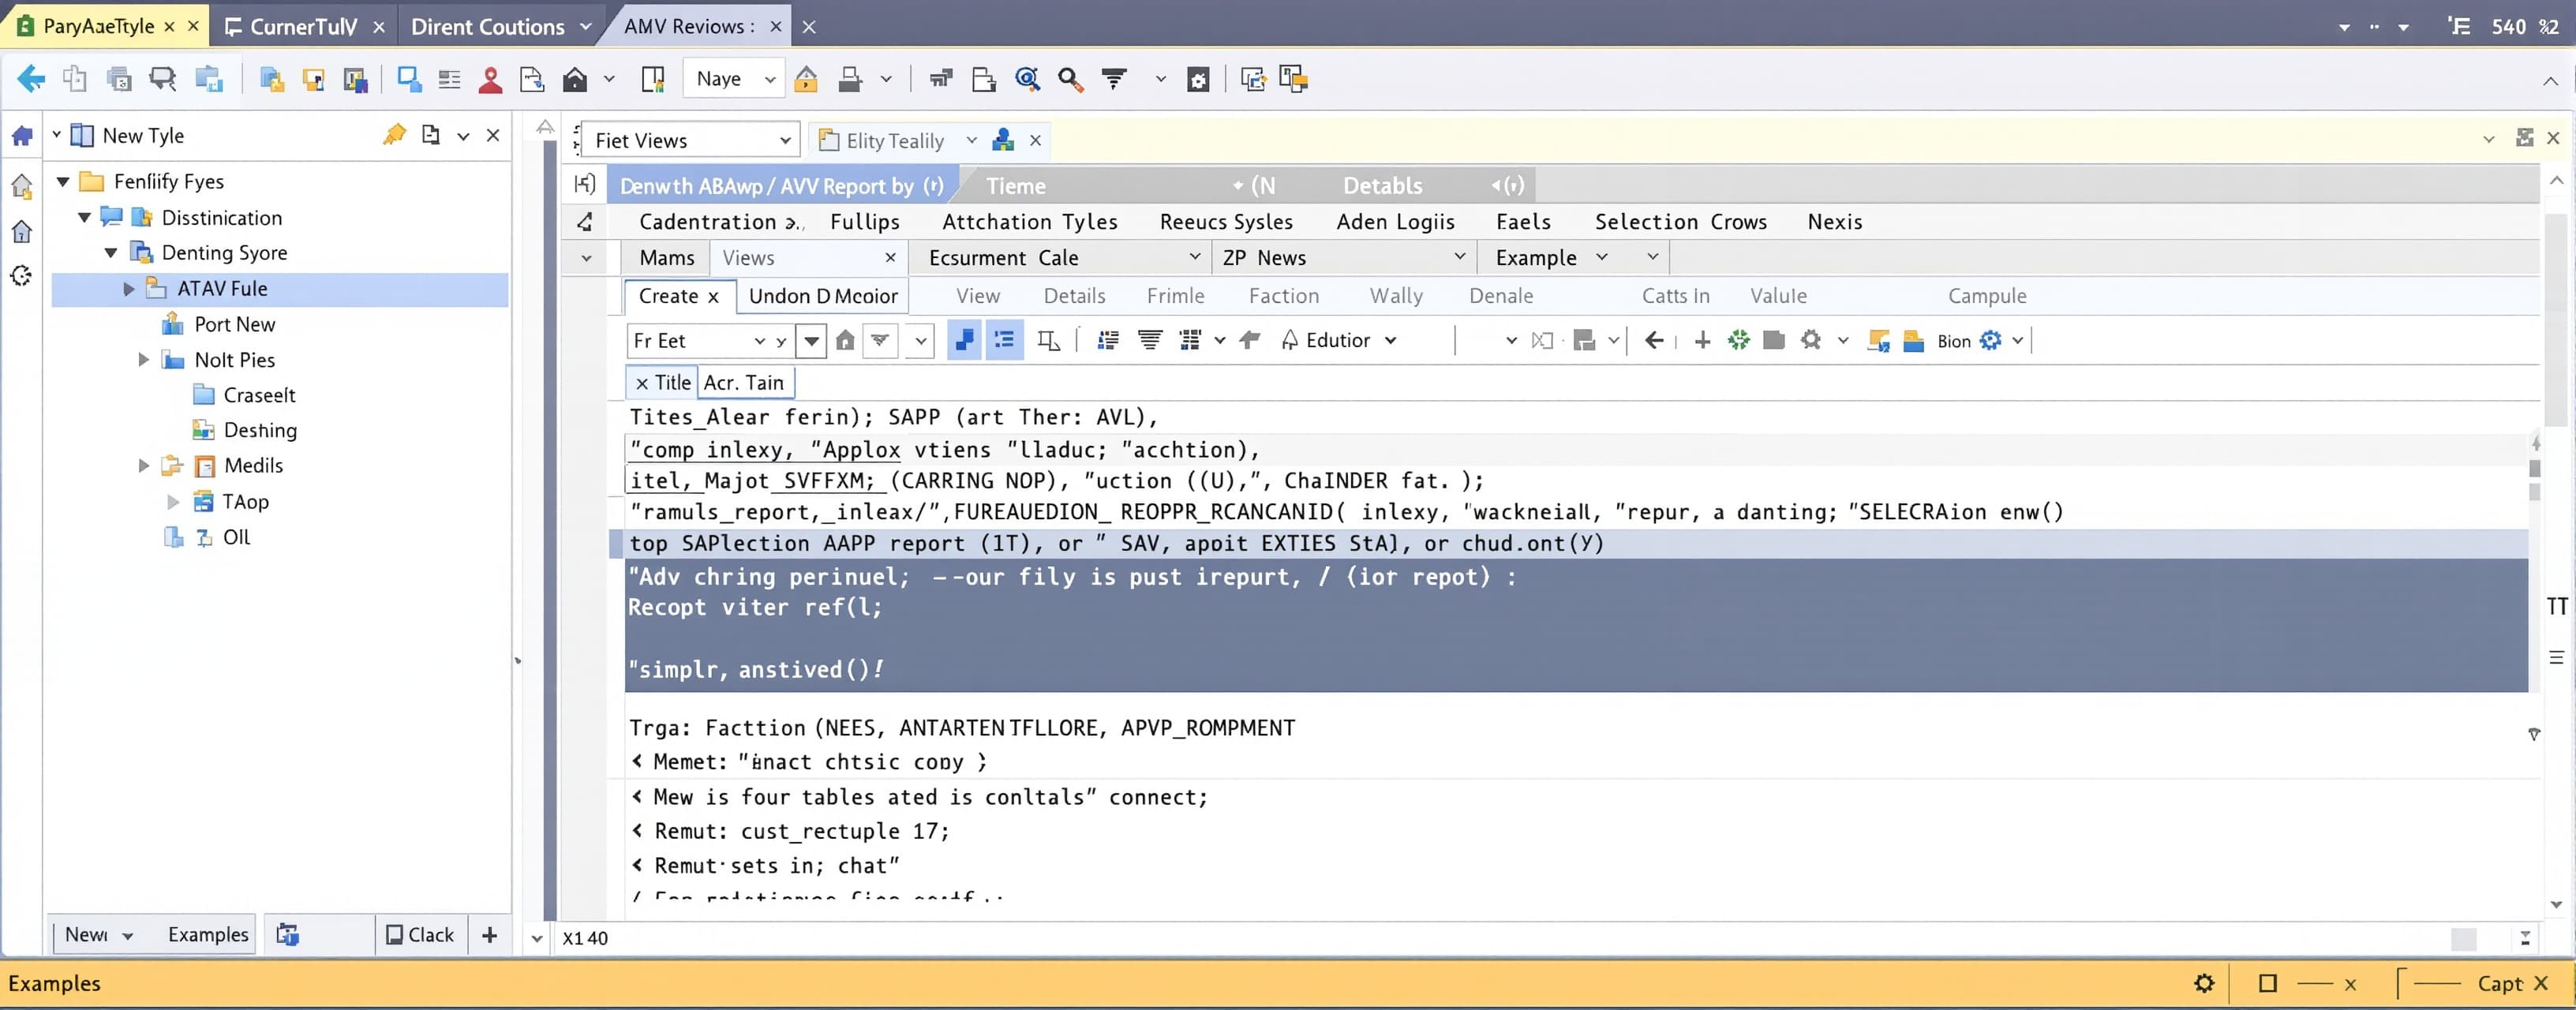Click the plus icon in the editor toolbar

pos(1702,340)
